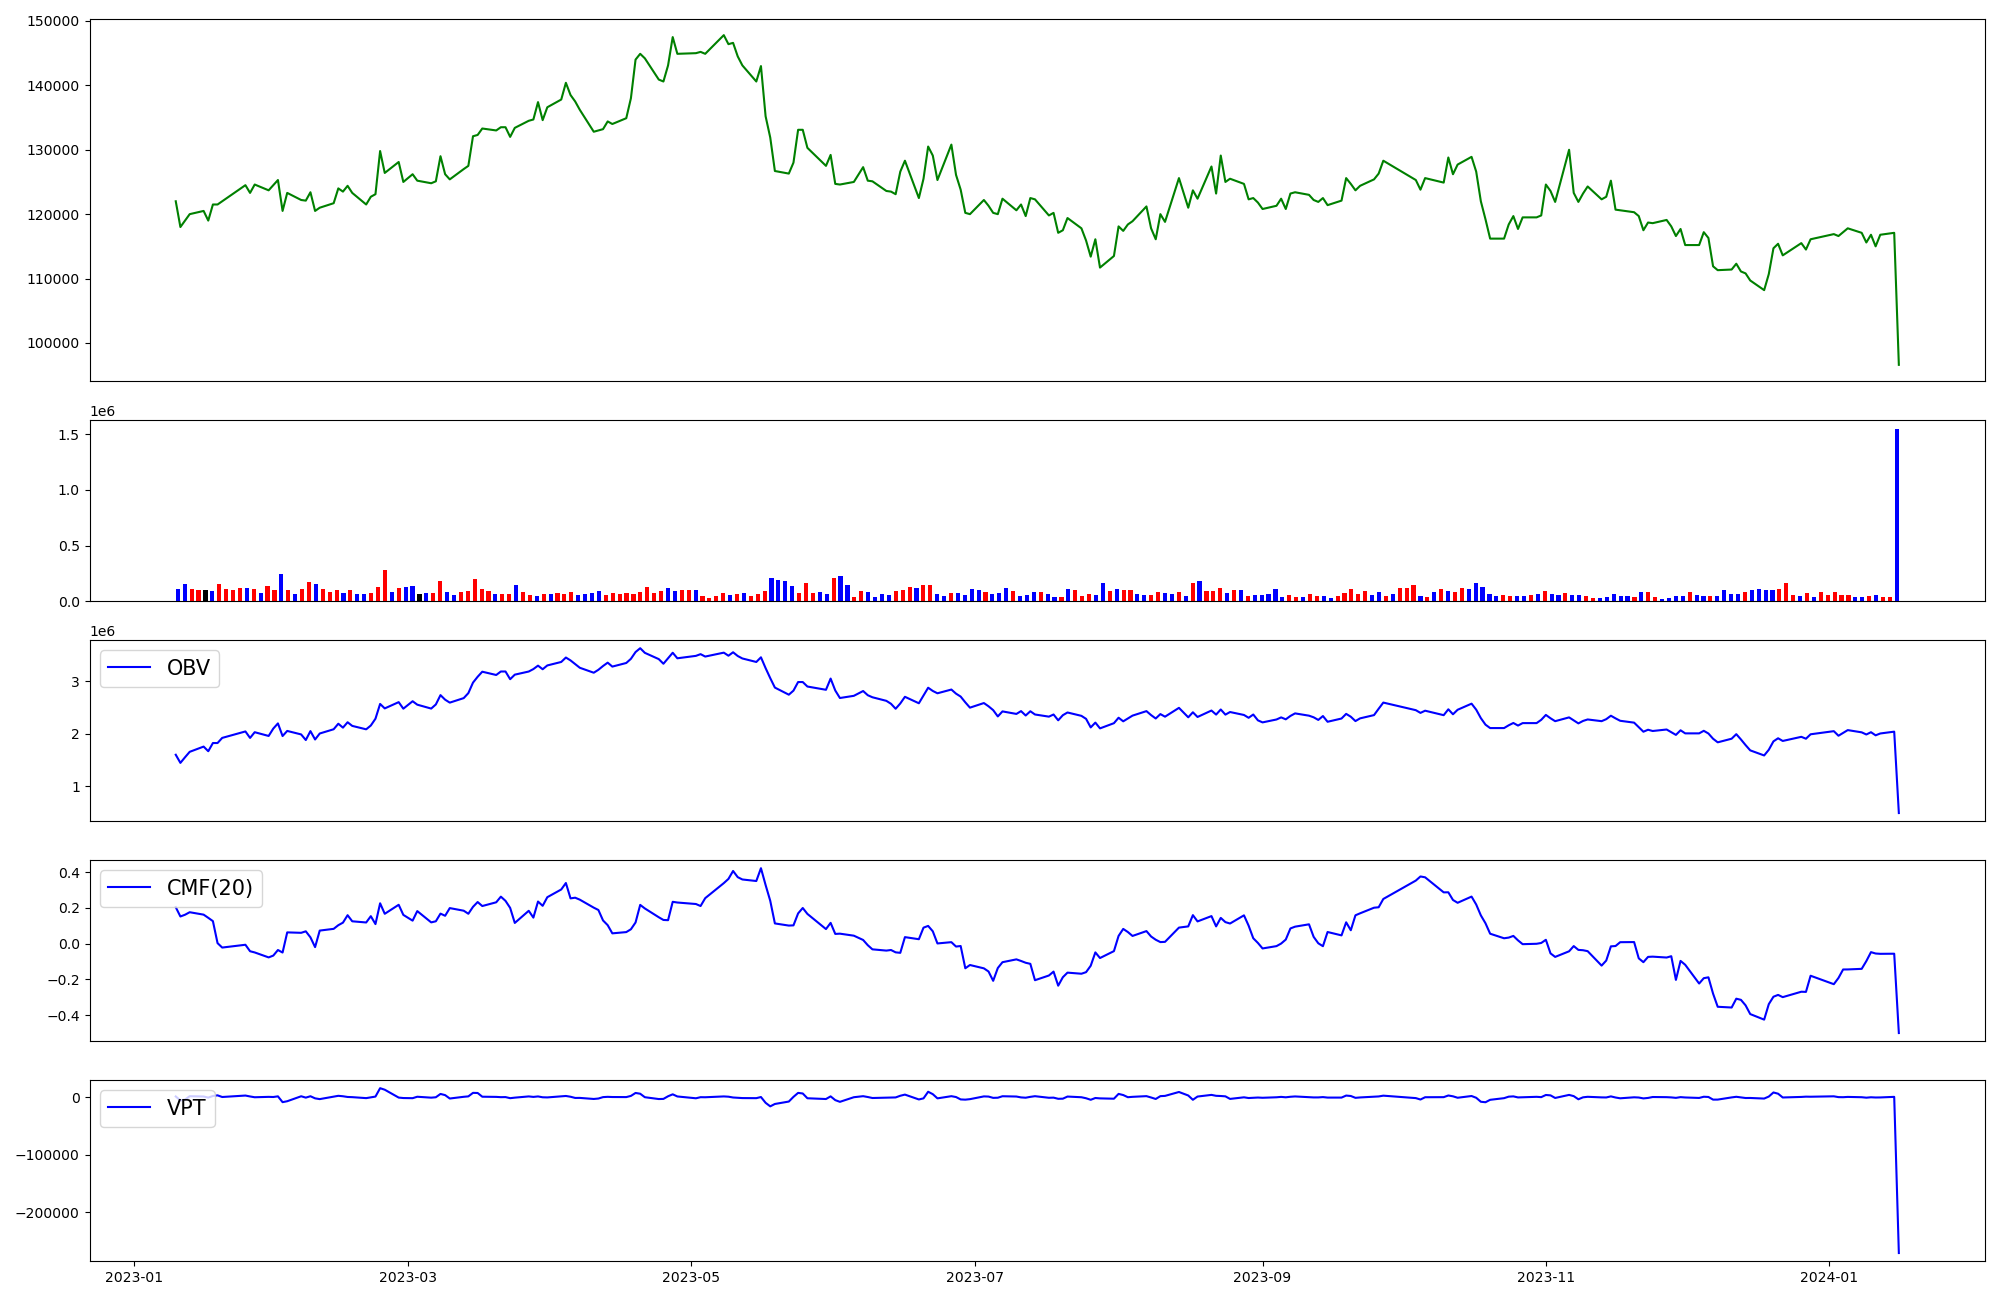Viewport: 2000px width, 1300px height.
Task: Click the -200000 VPT axis tick label
Action: point(47,1213)
